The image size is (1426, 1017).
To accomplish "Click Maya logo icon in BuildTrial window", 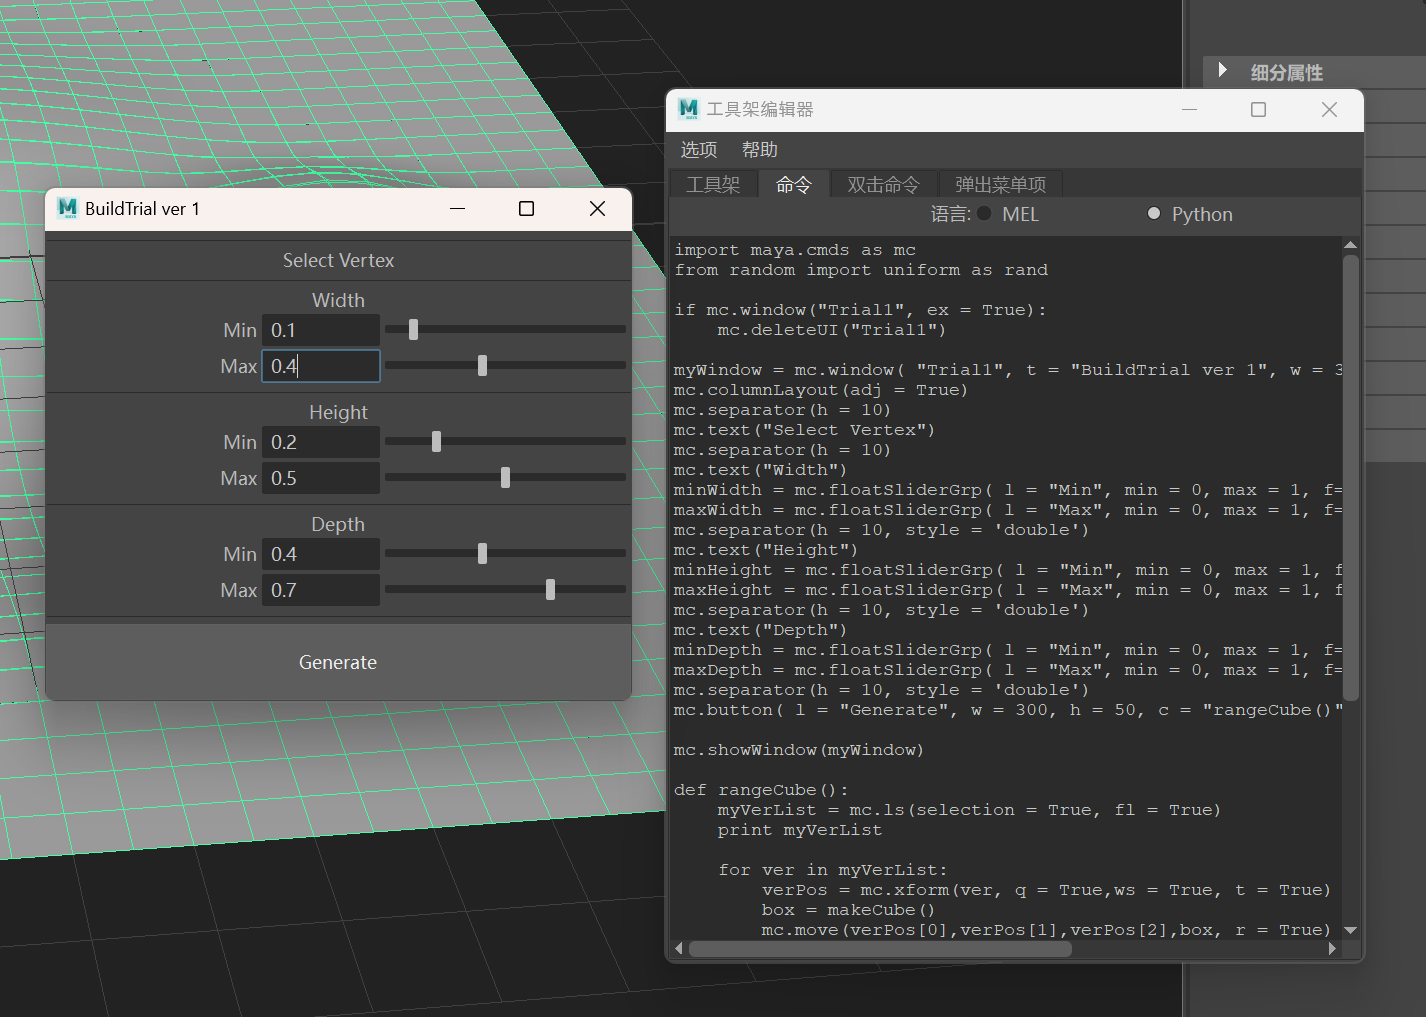I will (x=68, y=208).
